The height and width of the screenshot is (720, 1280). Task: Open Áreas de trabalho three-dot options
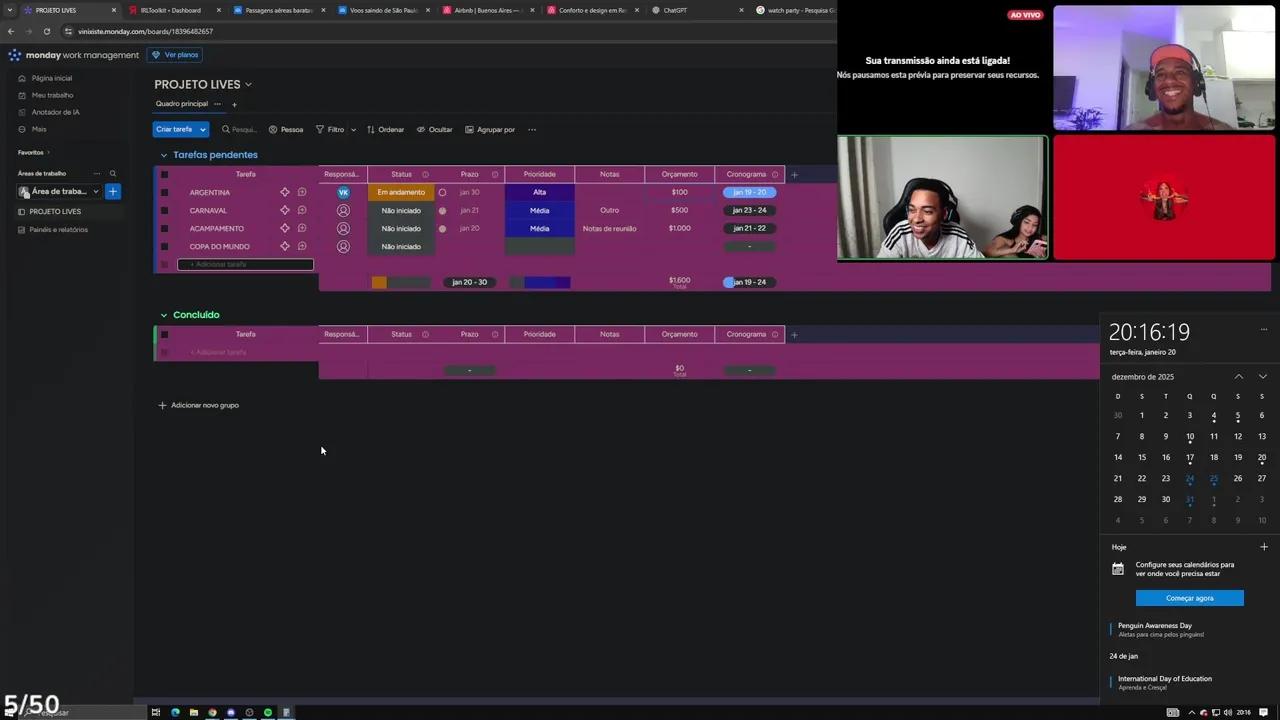(x=97, y=173)
